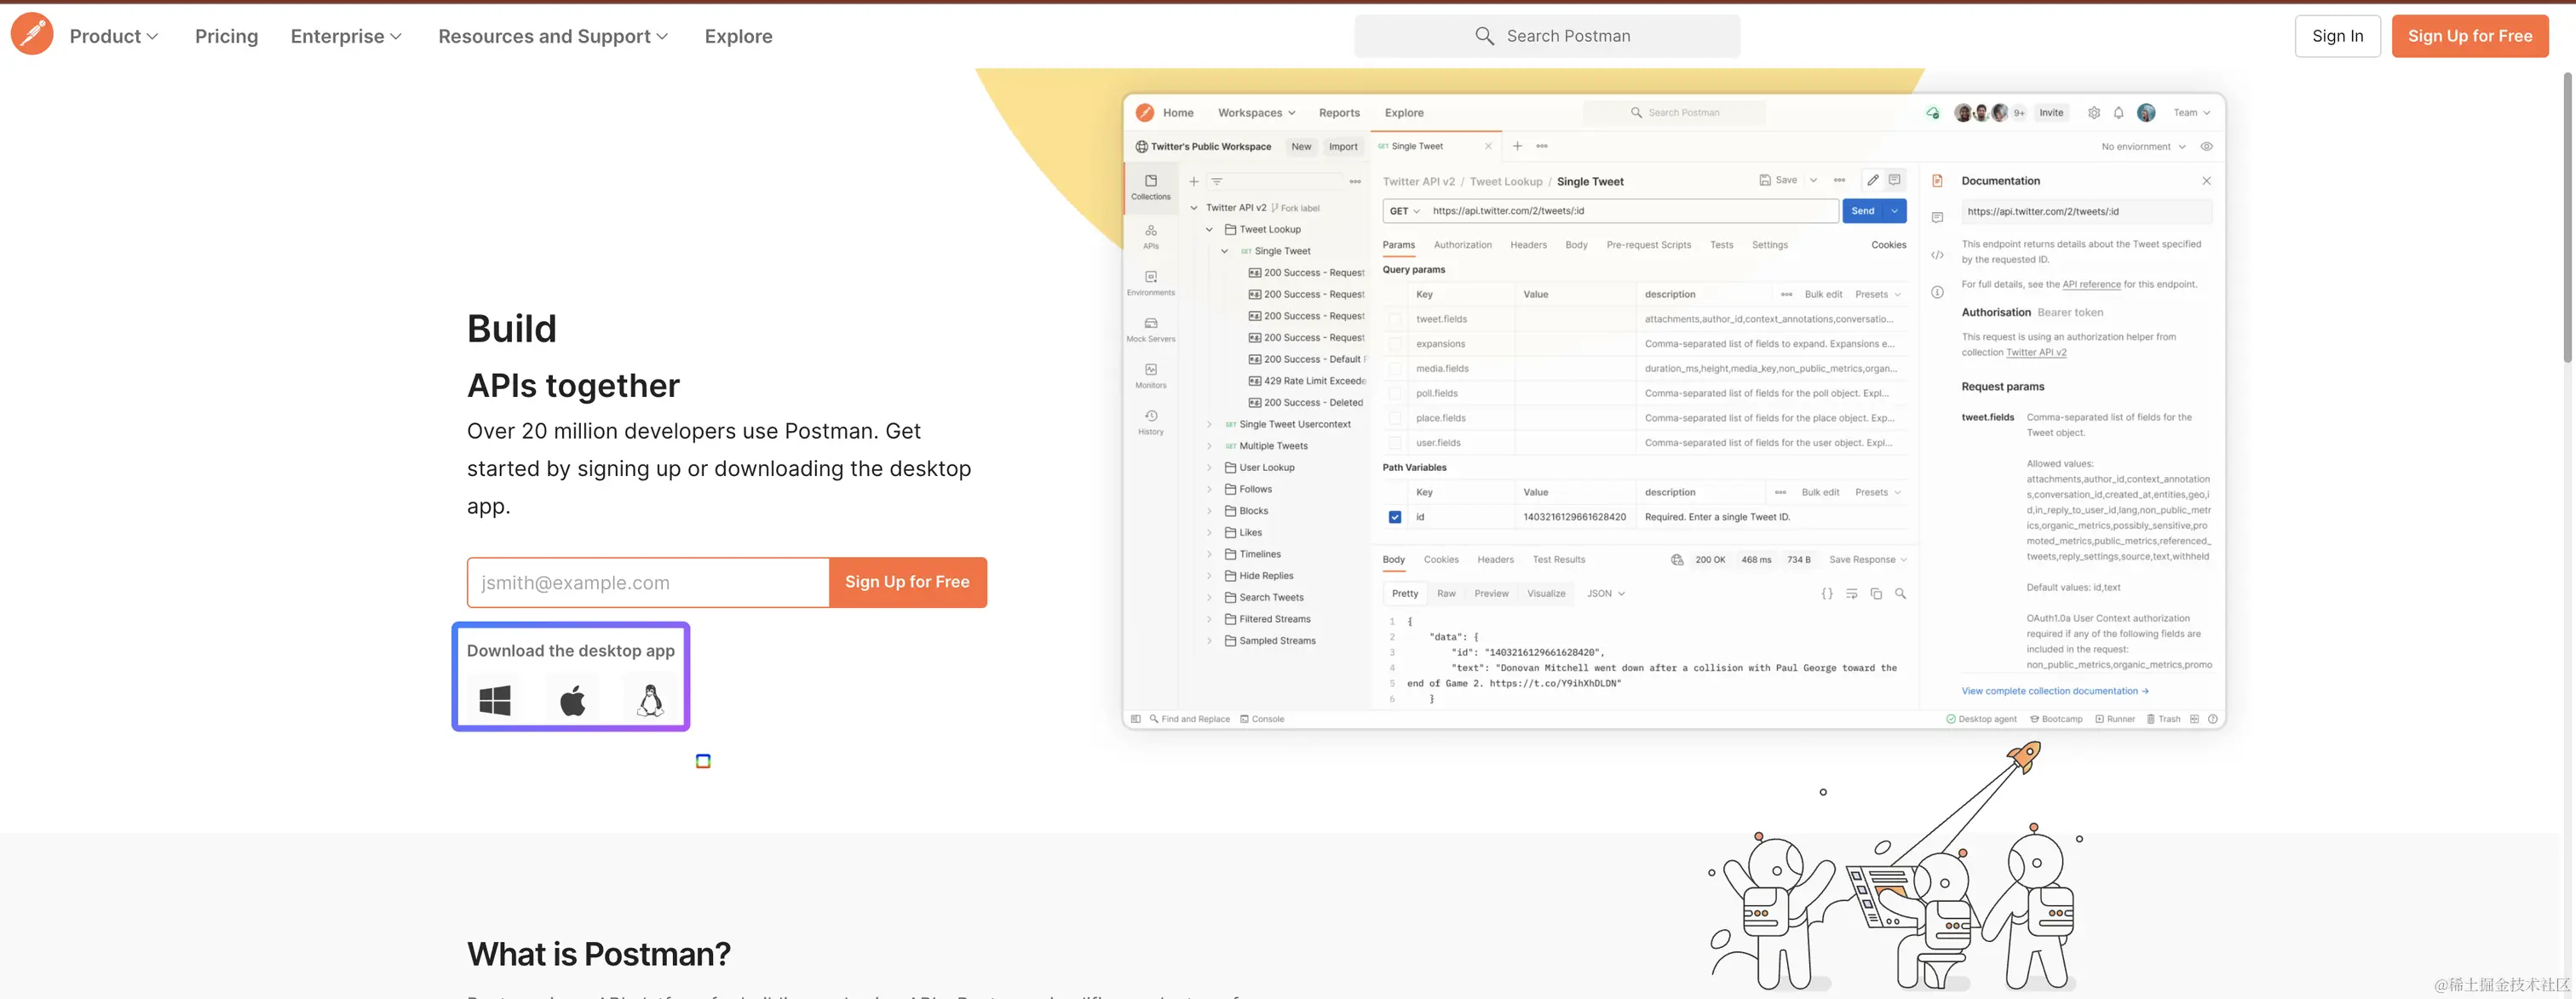Screen dimensions: 2576x999
Task: Check the tweet.fields query param checkbox
Action: click(1394, 319)
